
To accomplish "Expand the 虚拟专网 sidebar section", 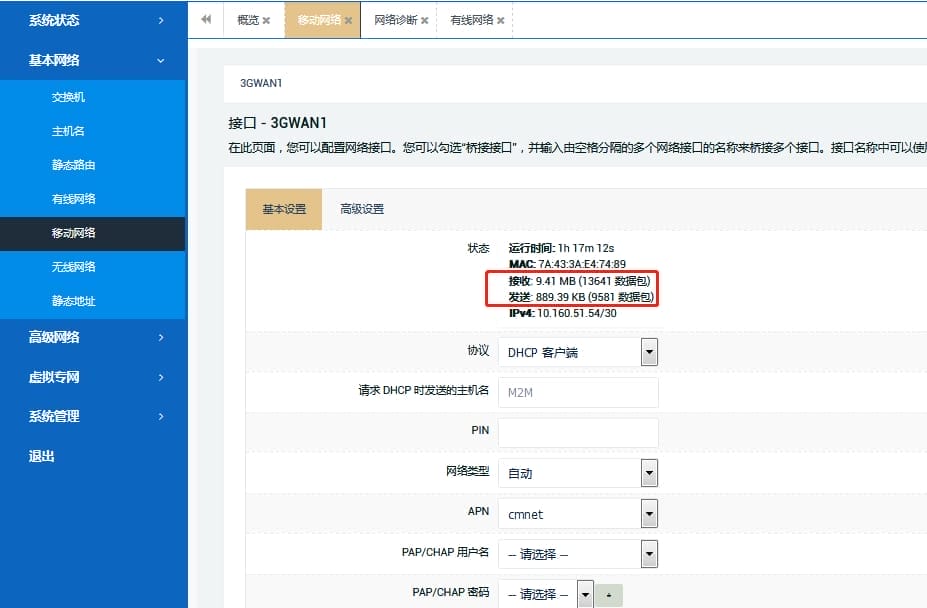I will point(93,377).
